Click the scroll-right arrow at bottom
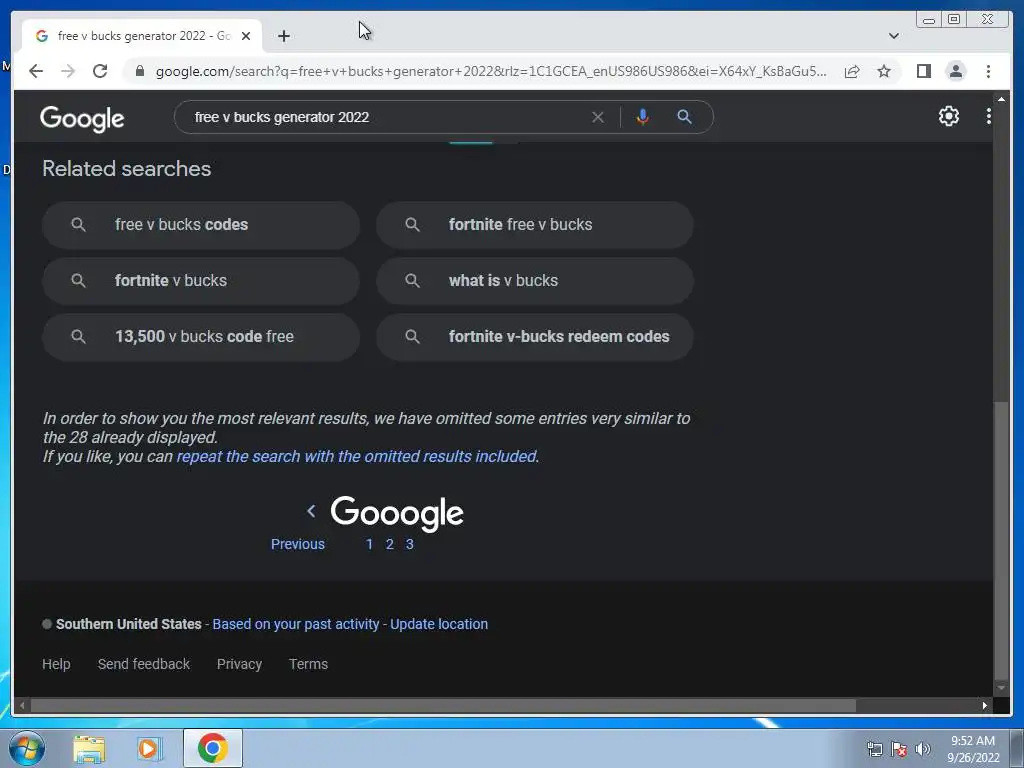Image resolution: width=1024 pixels, height=768 pixels. 985,705
